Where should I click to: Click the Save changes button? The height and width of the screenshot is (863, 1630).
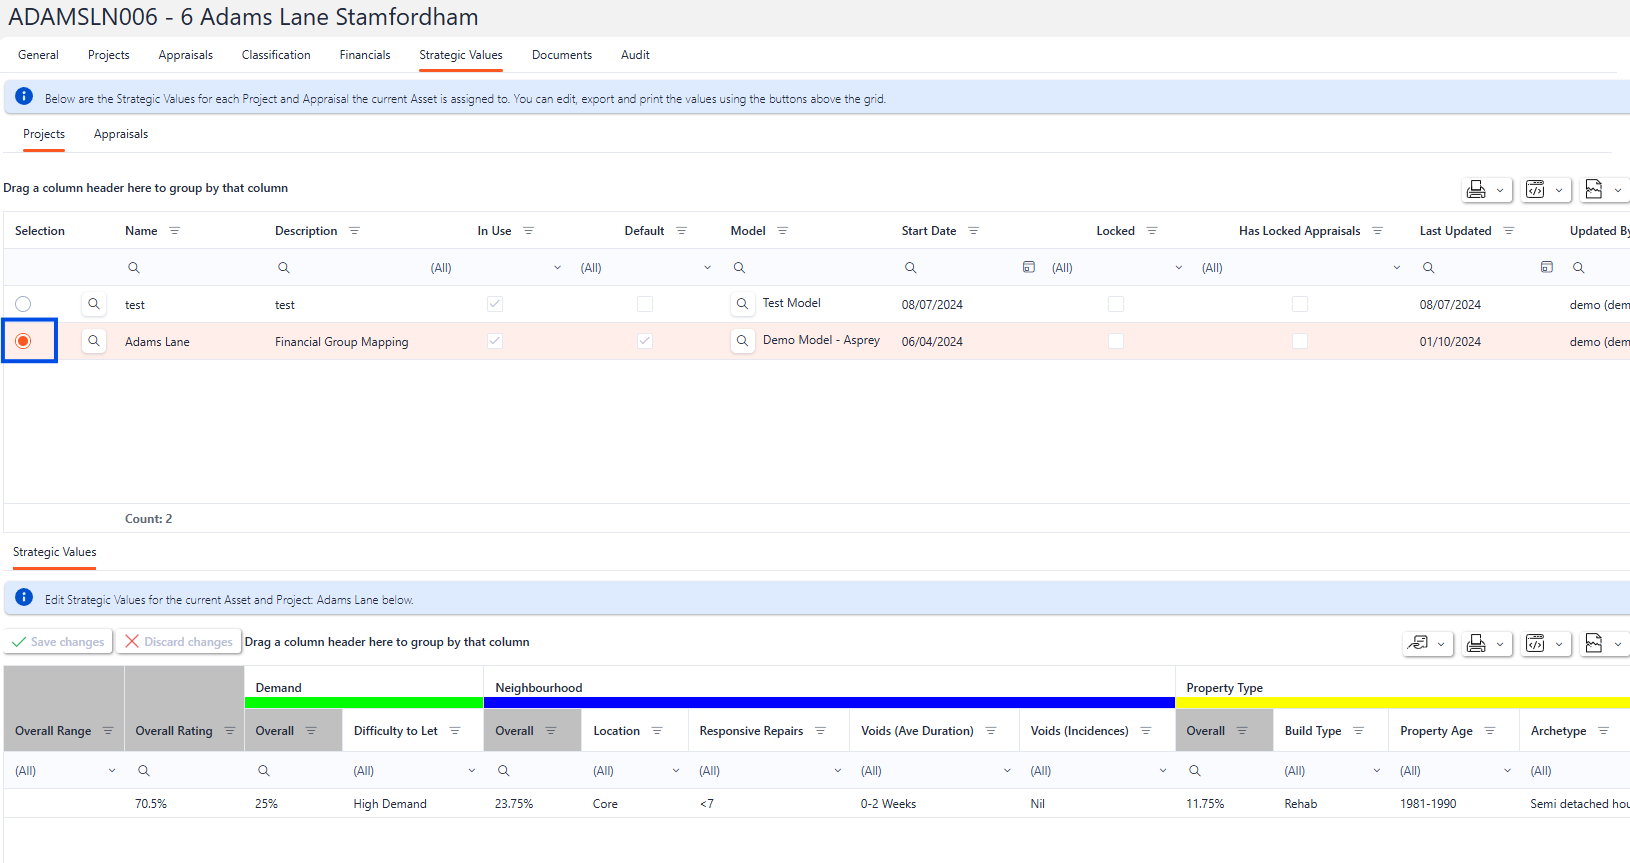(58, 642)
